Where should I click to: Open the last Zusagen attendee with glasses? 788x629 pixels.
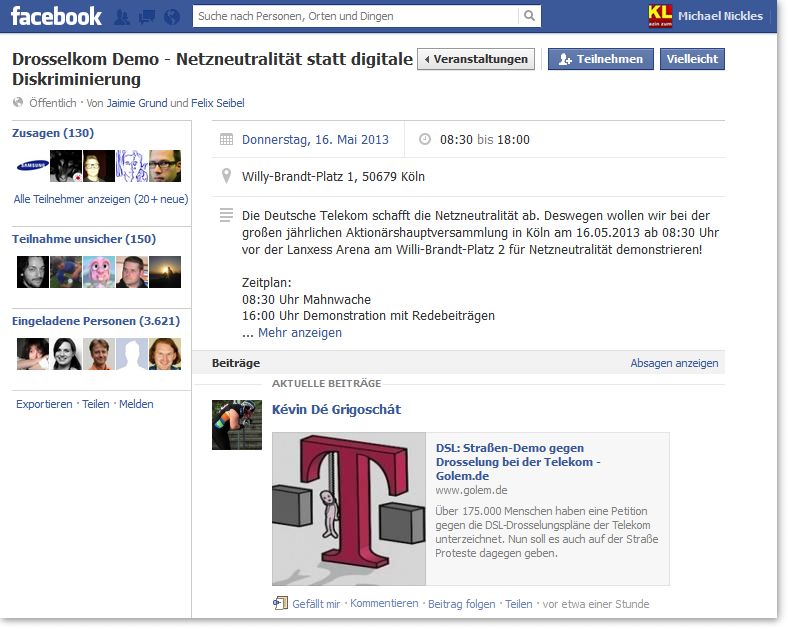tap(165, 166)
